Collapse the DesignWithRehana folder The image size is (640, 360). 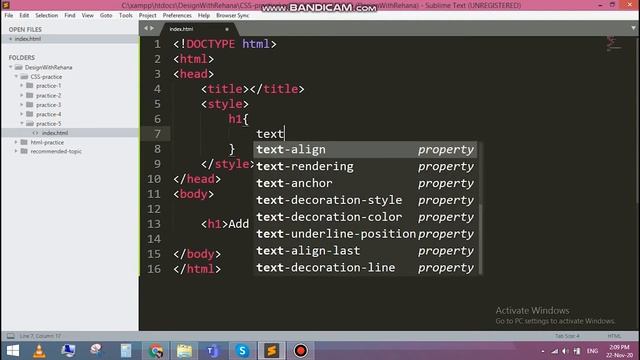pyautogui.click(x=11, y=67)
